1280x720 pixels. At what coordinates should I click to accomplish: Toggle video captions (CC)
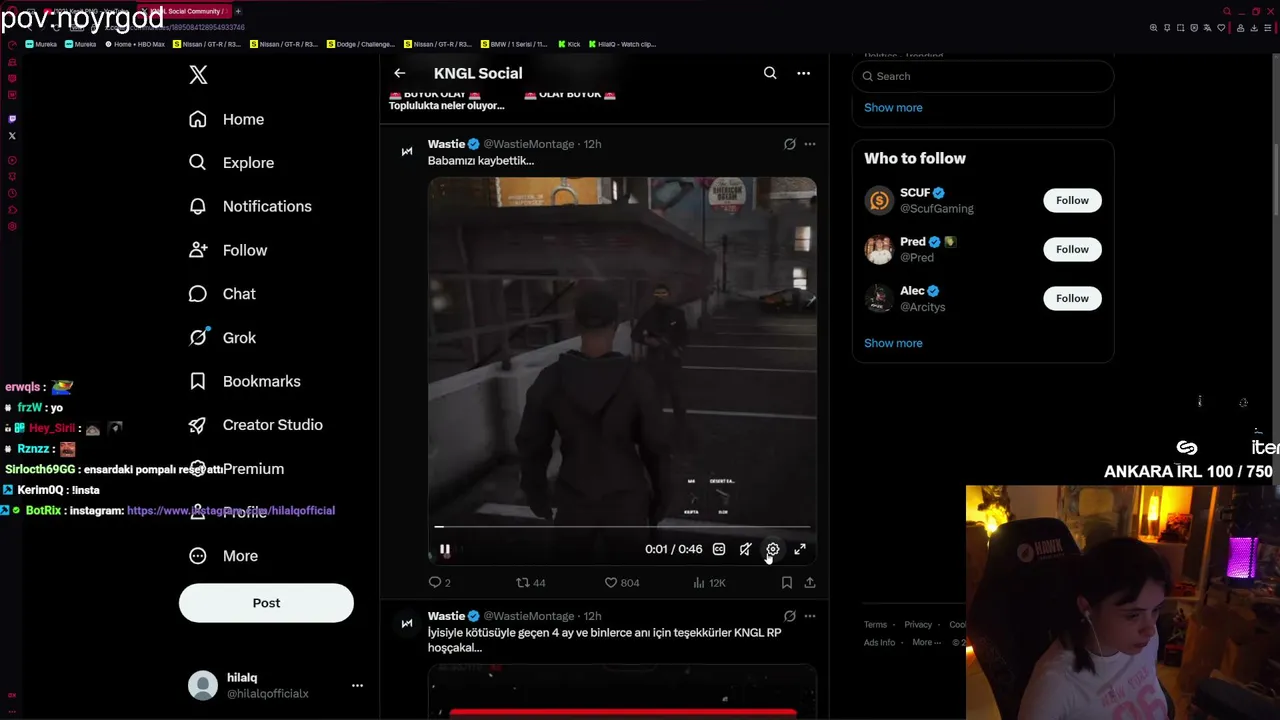(x=719, y=549)
